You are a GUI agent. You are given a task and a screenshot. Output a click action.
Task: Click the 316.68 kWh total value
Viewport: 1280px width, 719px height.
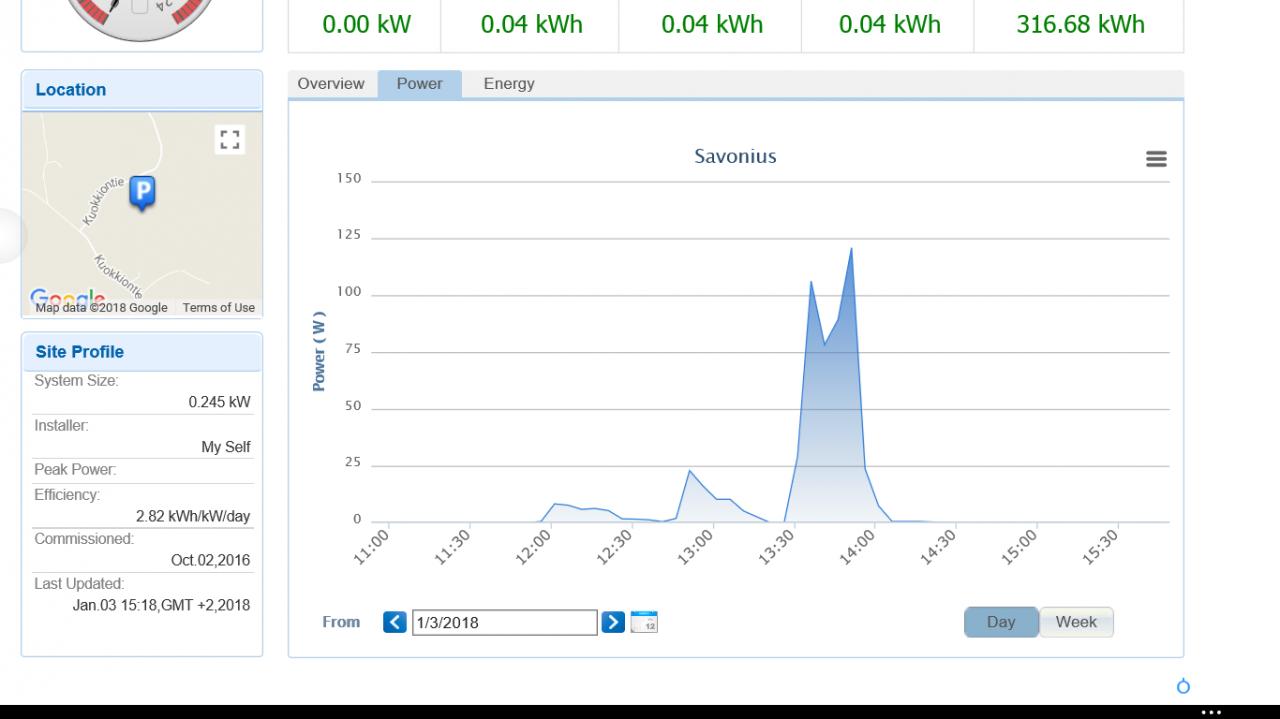[1080, 25]
